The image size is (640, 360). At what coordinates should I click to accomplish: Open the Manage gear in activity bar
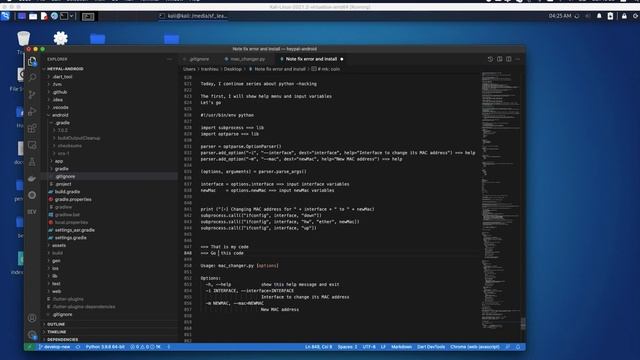coord(32,335)
